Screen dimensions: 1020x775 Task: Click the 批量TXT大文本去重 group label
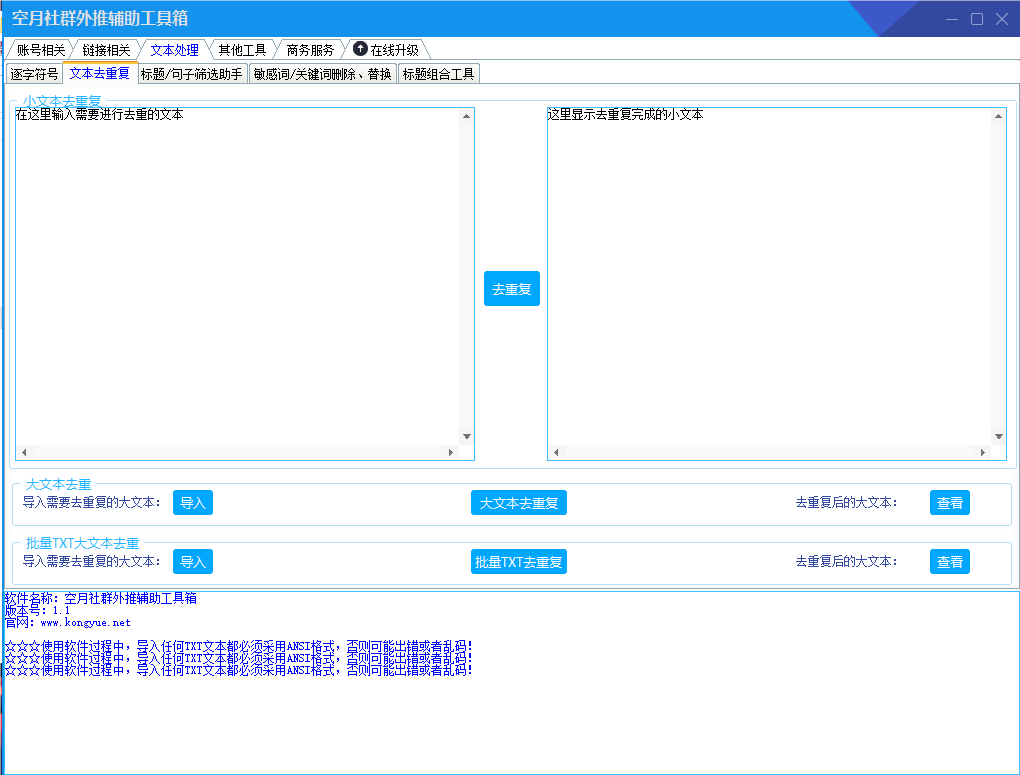(83, 543)
